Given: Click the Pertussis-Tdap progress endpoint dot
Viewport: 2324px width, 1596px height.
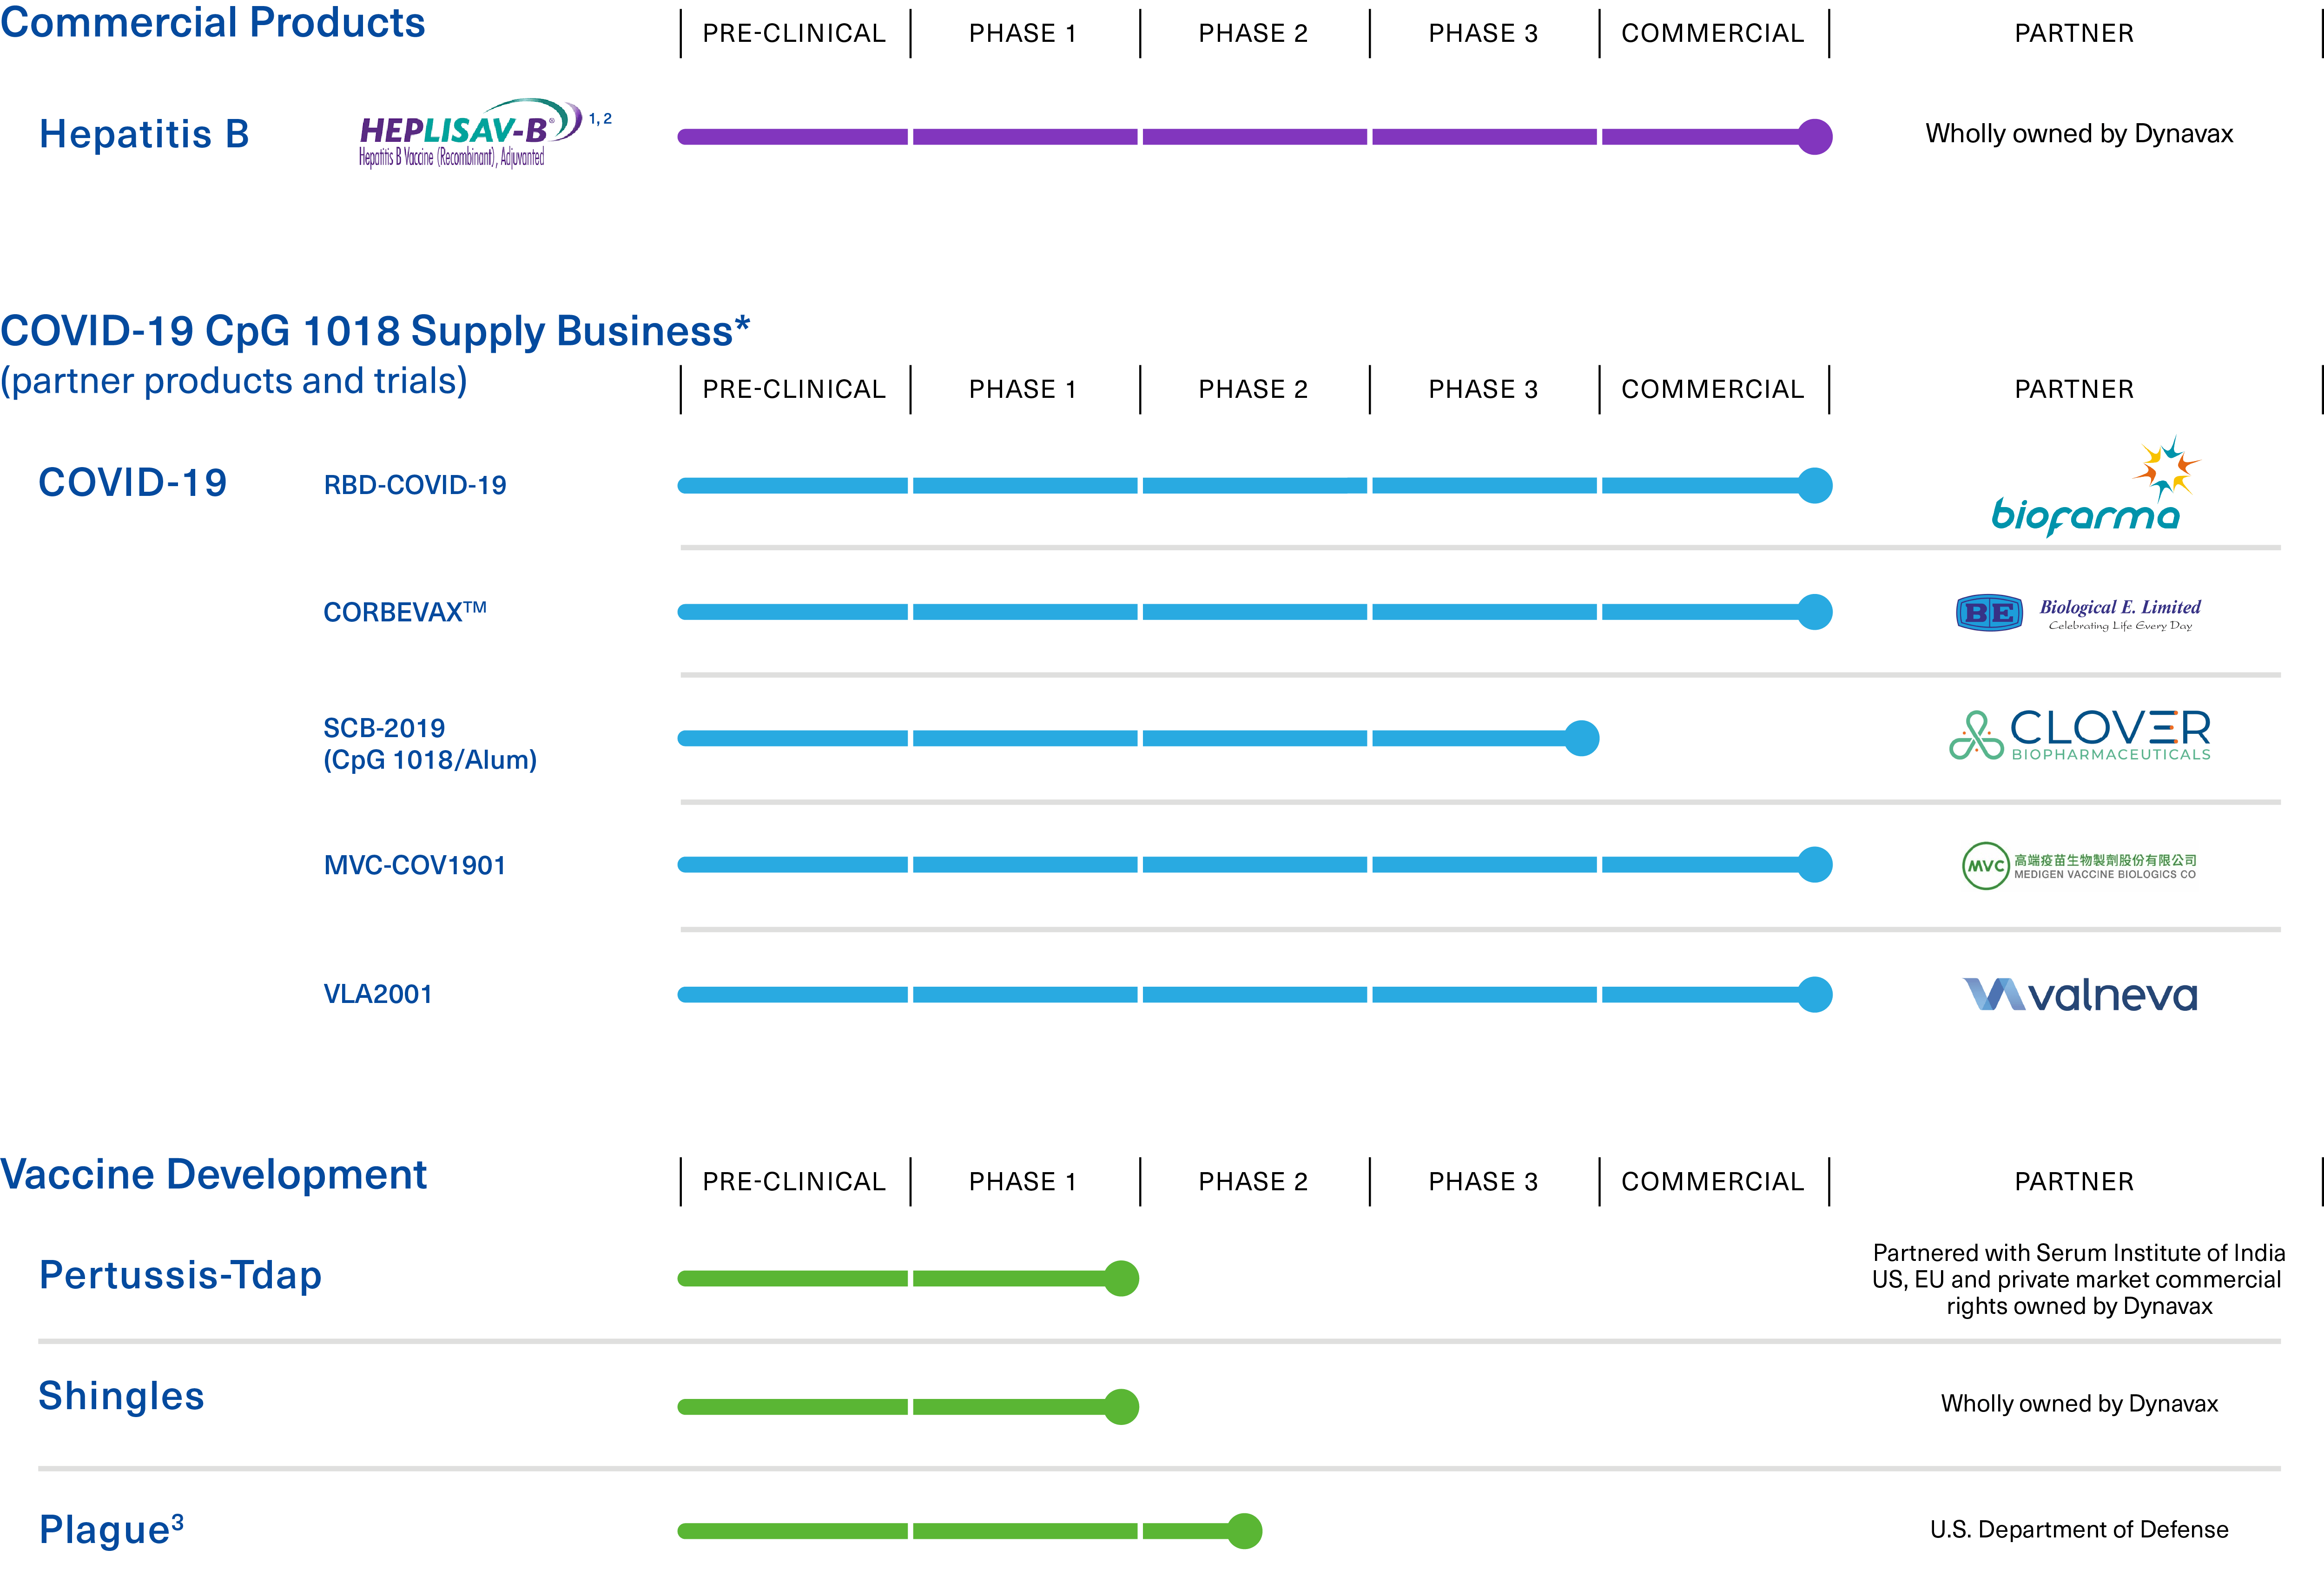Looking at the screenshot, I should pos(1121,1279).
